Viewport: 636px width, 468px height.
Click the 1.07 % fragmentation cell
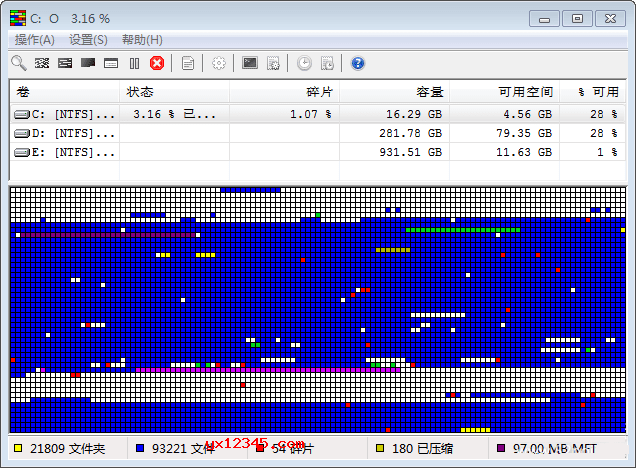284,114
